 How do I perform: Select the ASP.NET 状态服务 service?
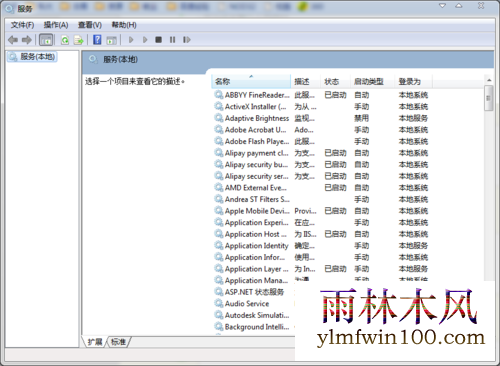[254, 292]
